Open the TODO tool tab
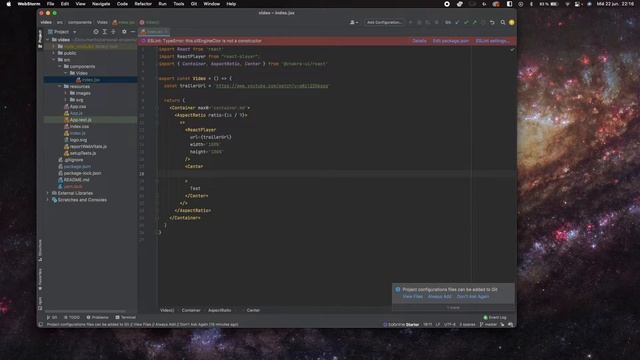640x360 pixels. (x=72, y=317)
